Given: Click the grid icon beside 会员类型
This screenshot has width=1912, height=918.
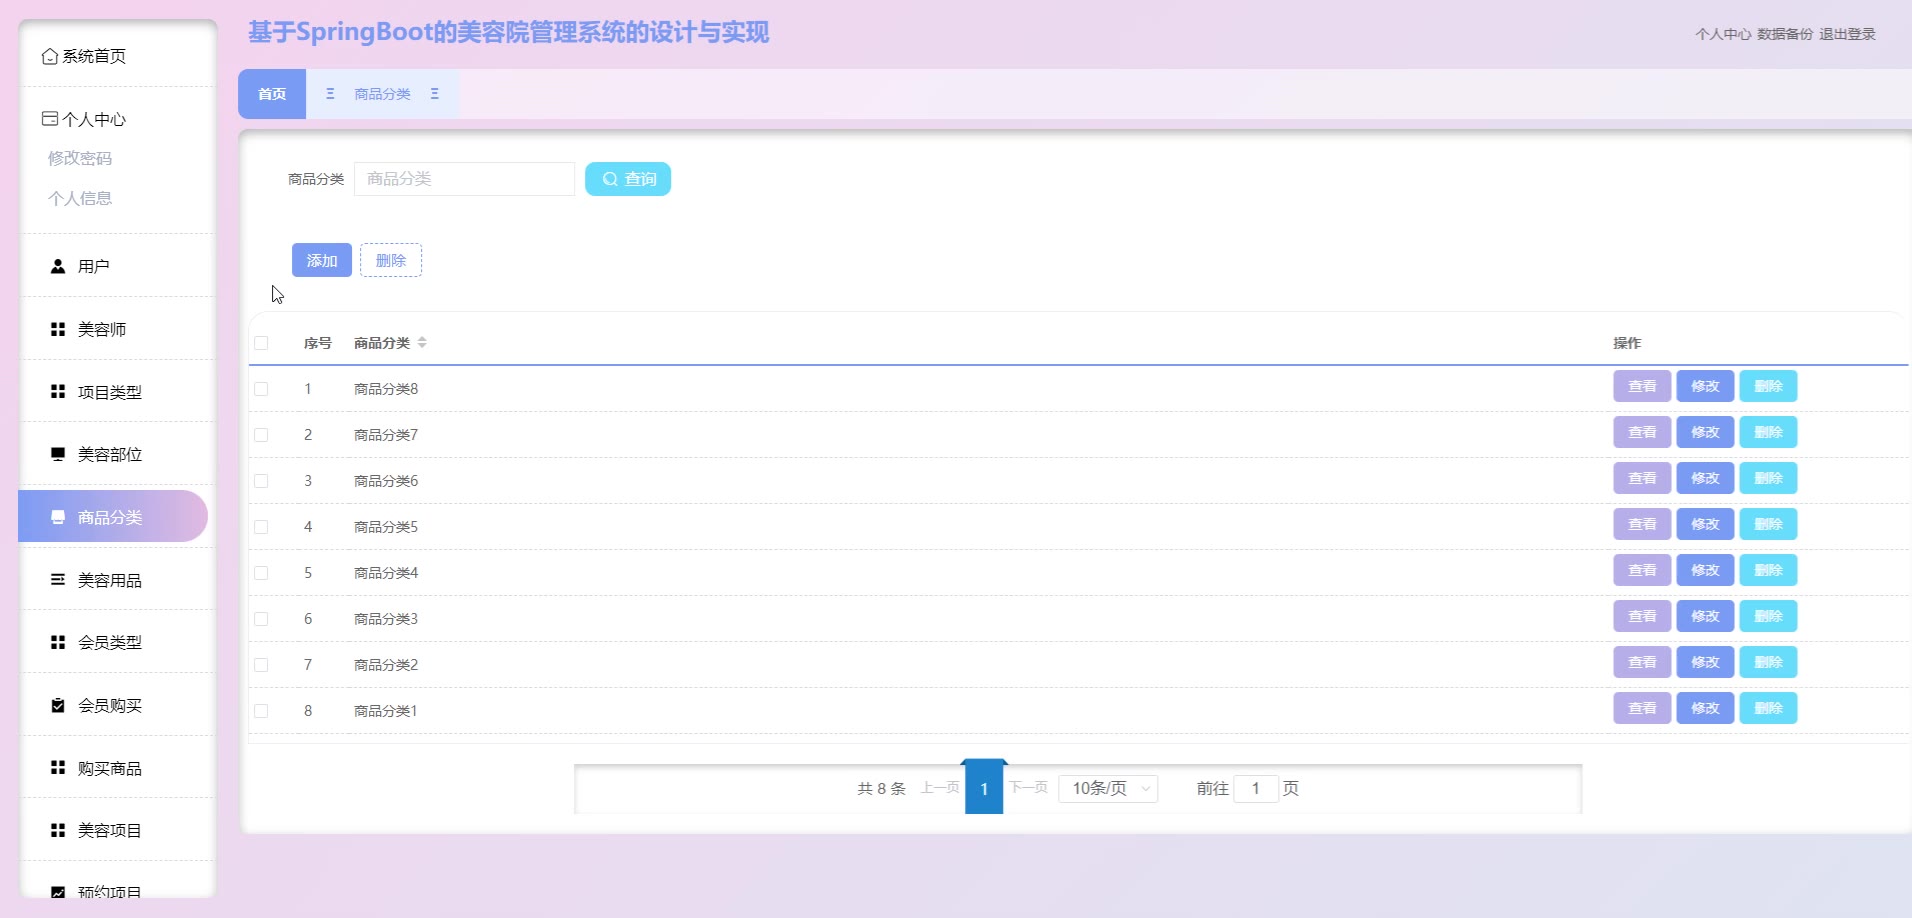Looking at the screenshot, I should 58,642.
